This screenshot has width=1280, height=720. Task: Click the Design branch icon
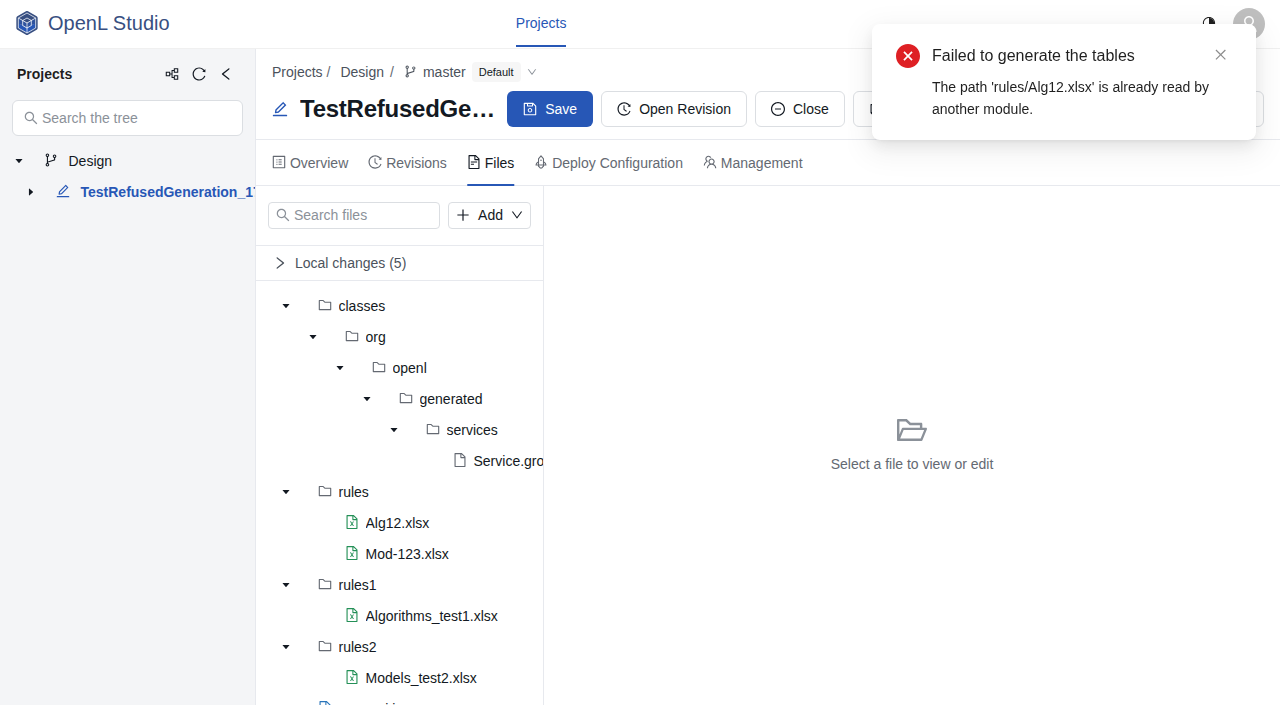click(x=50, y=160)
